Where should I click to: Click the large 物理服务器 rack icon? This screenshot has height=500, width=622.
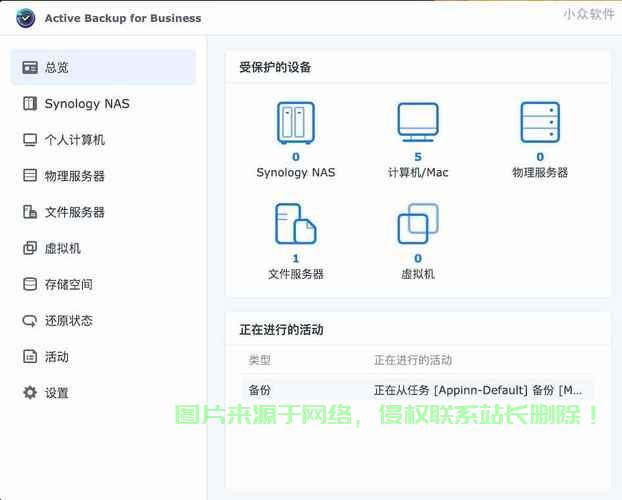click(x=540, y=122)
